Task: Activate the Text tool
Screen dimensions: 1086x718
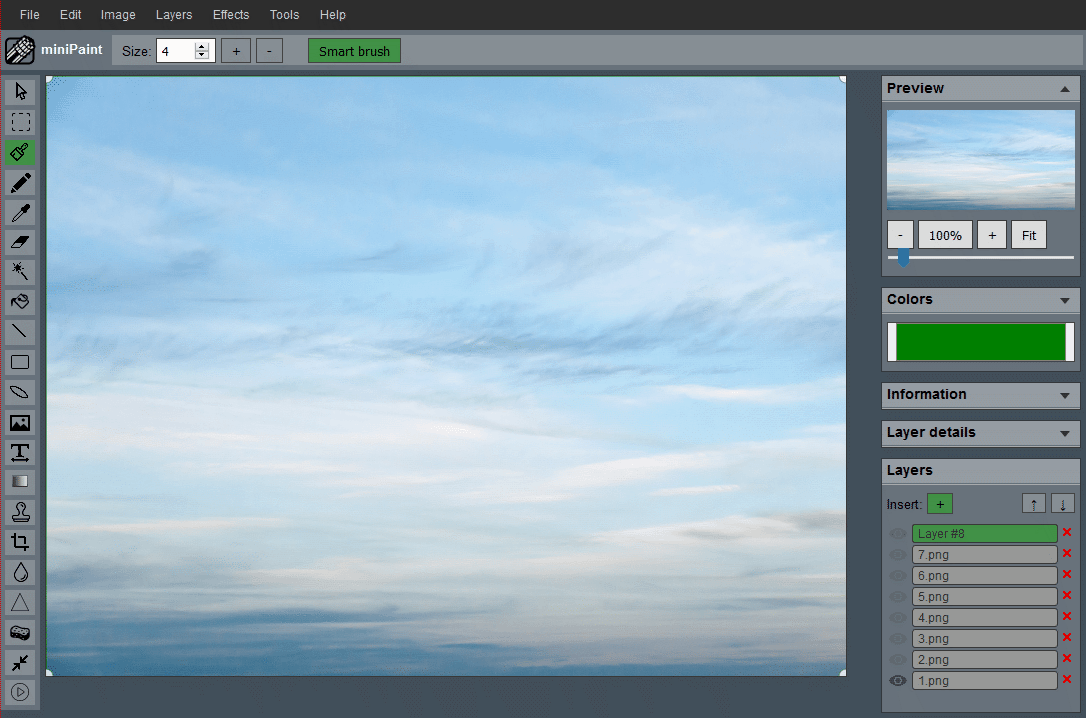Action: click(x=20, y=452)
